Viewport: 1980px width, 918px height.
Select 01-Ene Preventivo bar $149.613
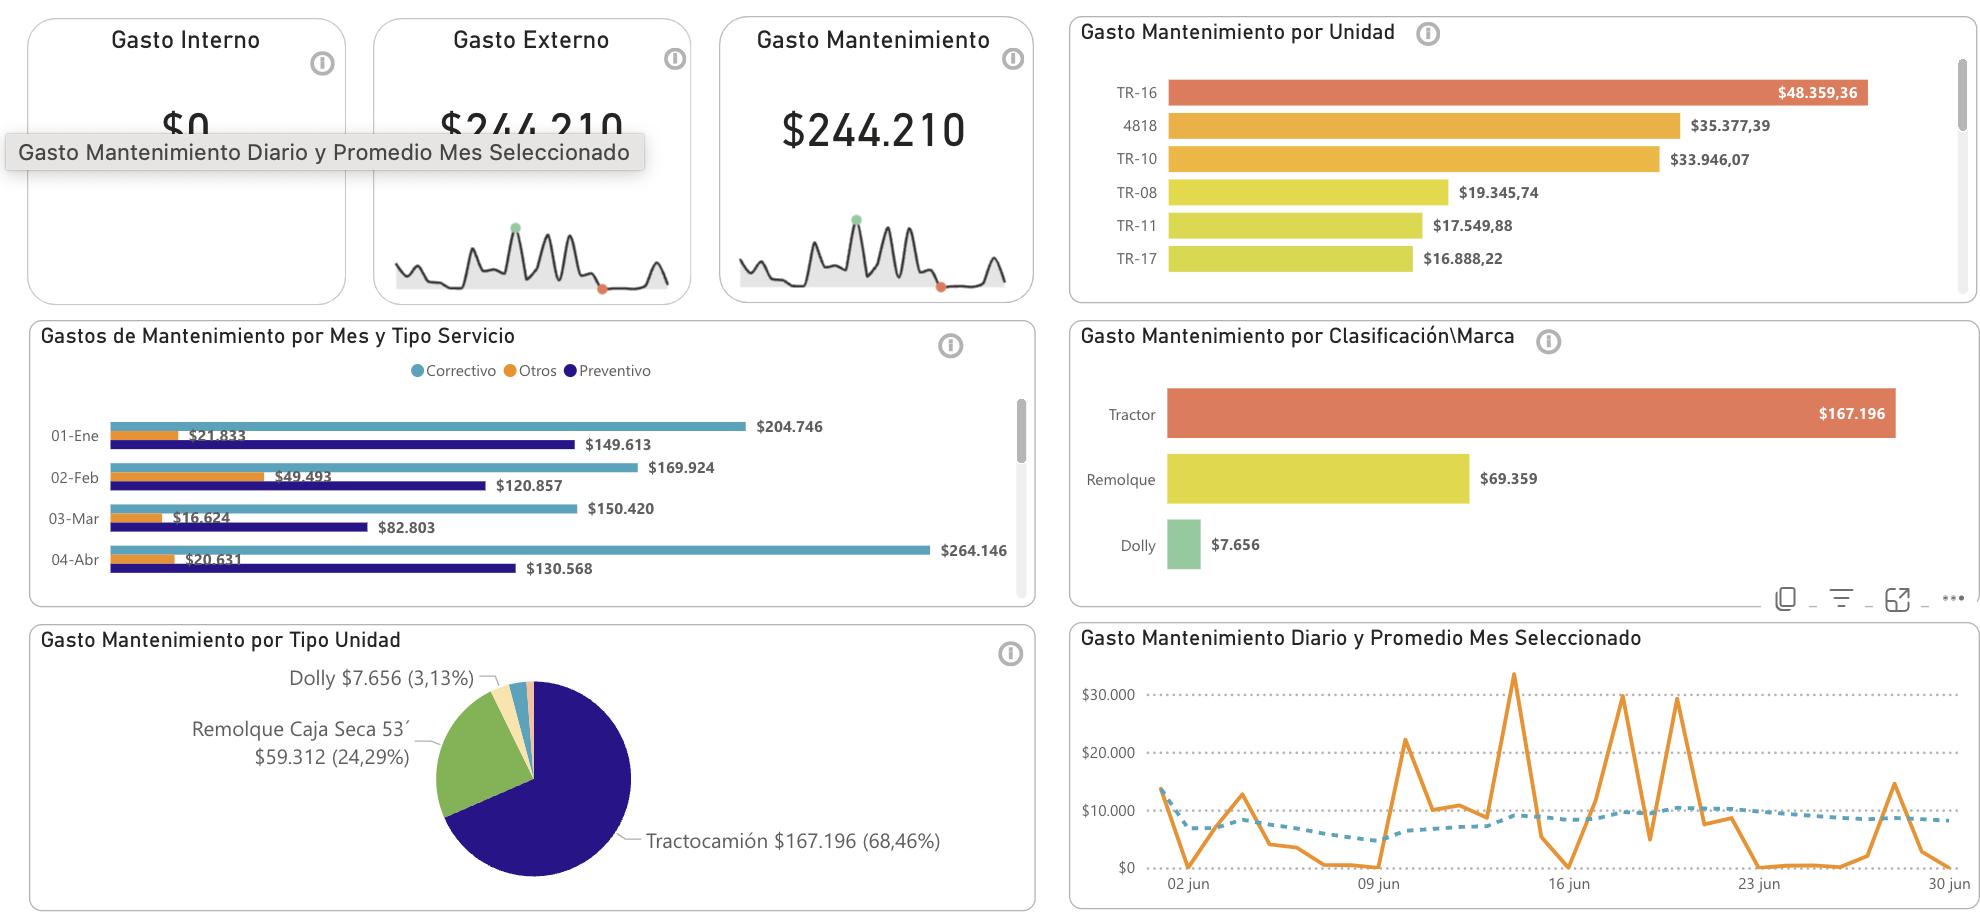coord(342,445)
